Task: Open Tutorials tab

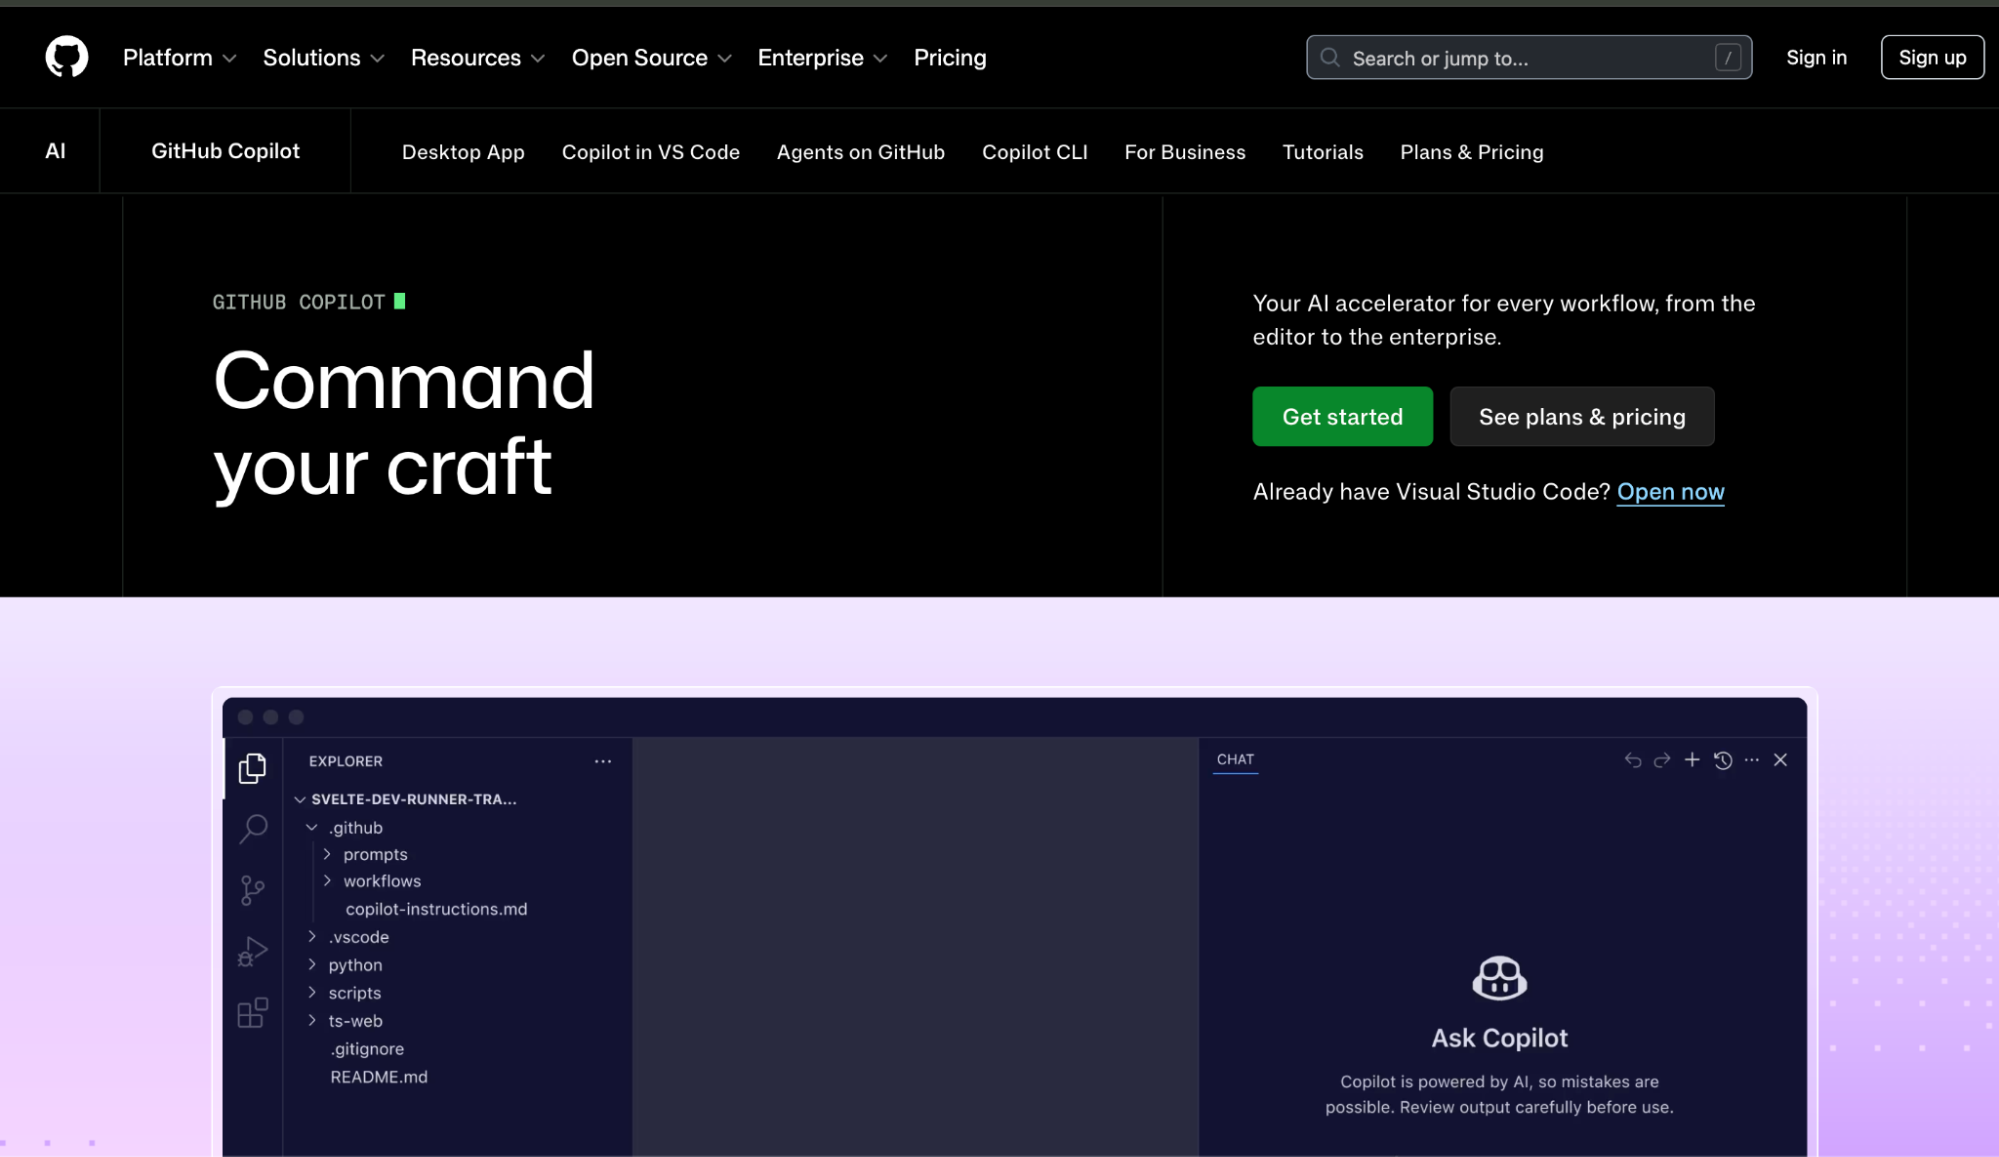Action: pyautogui.click(x=1323, y=152)
